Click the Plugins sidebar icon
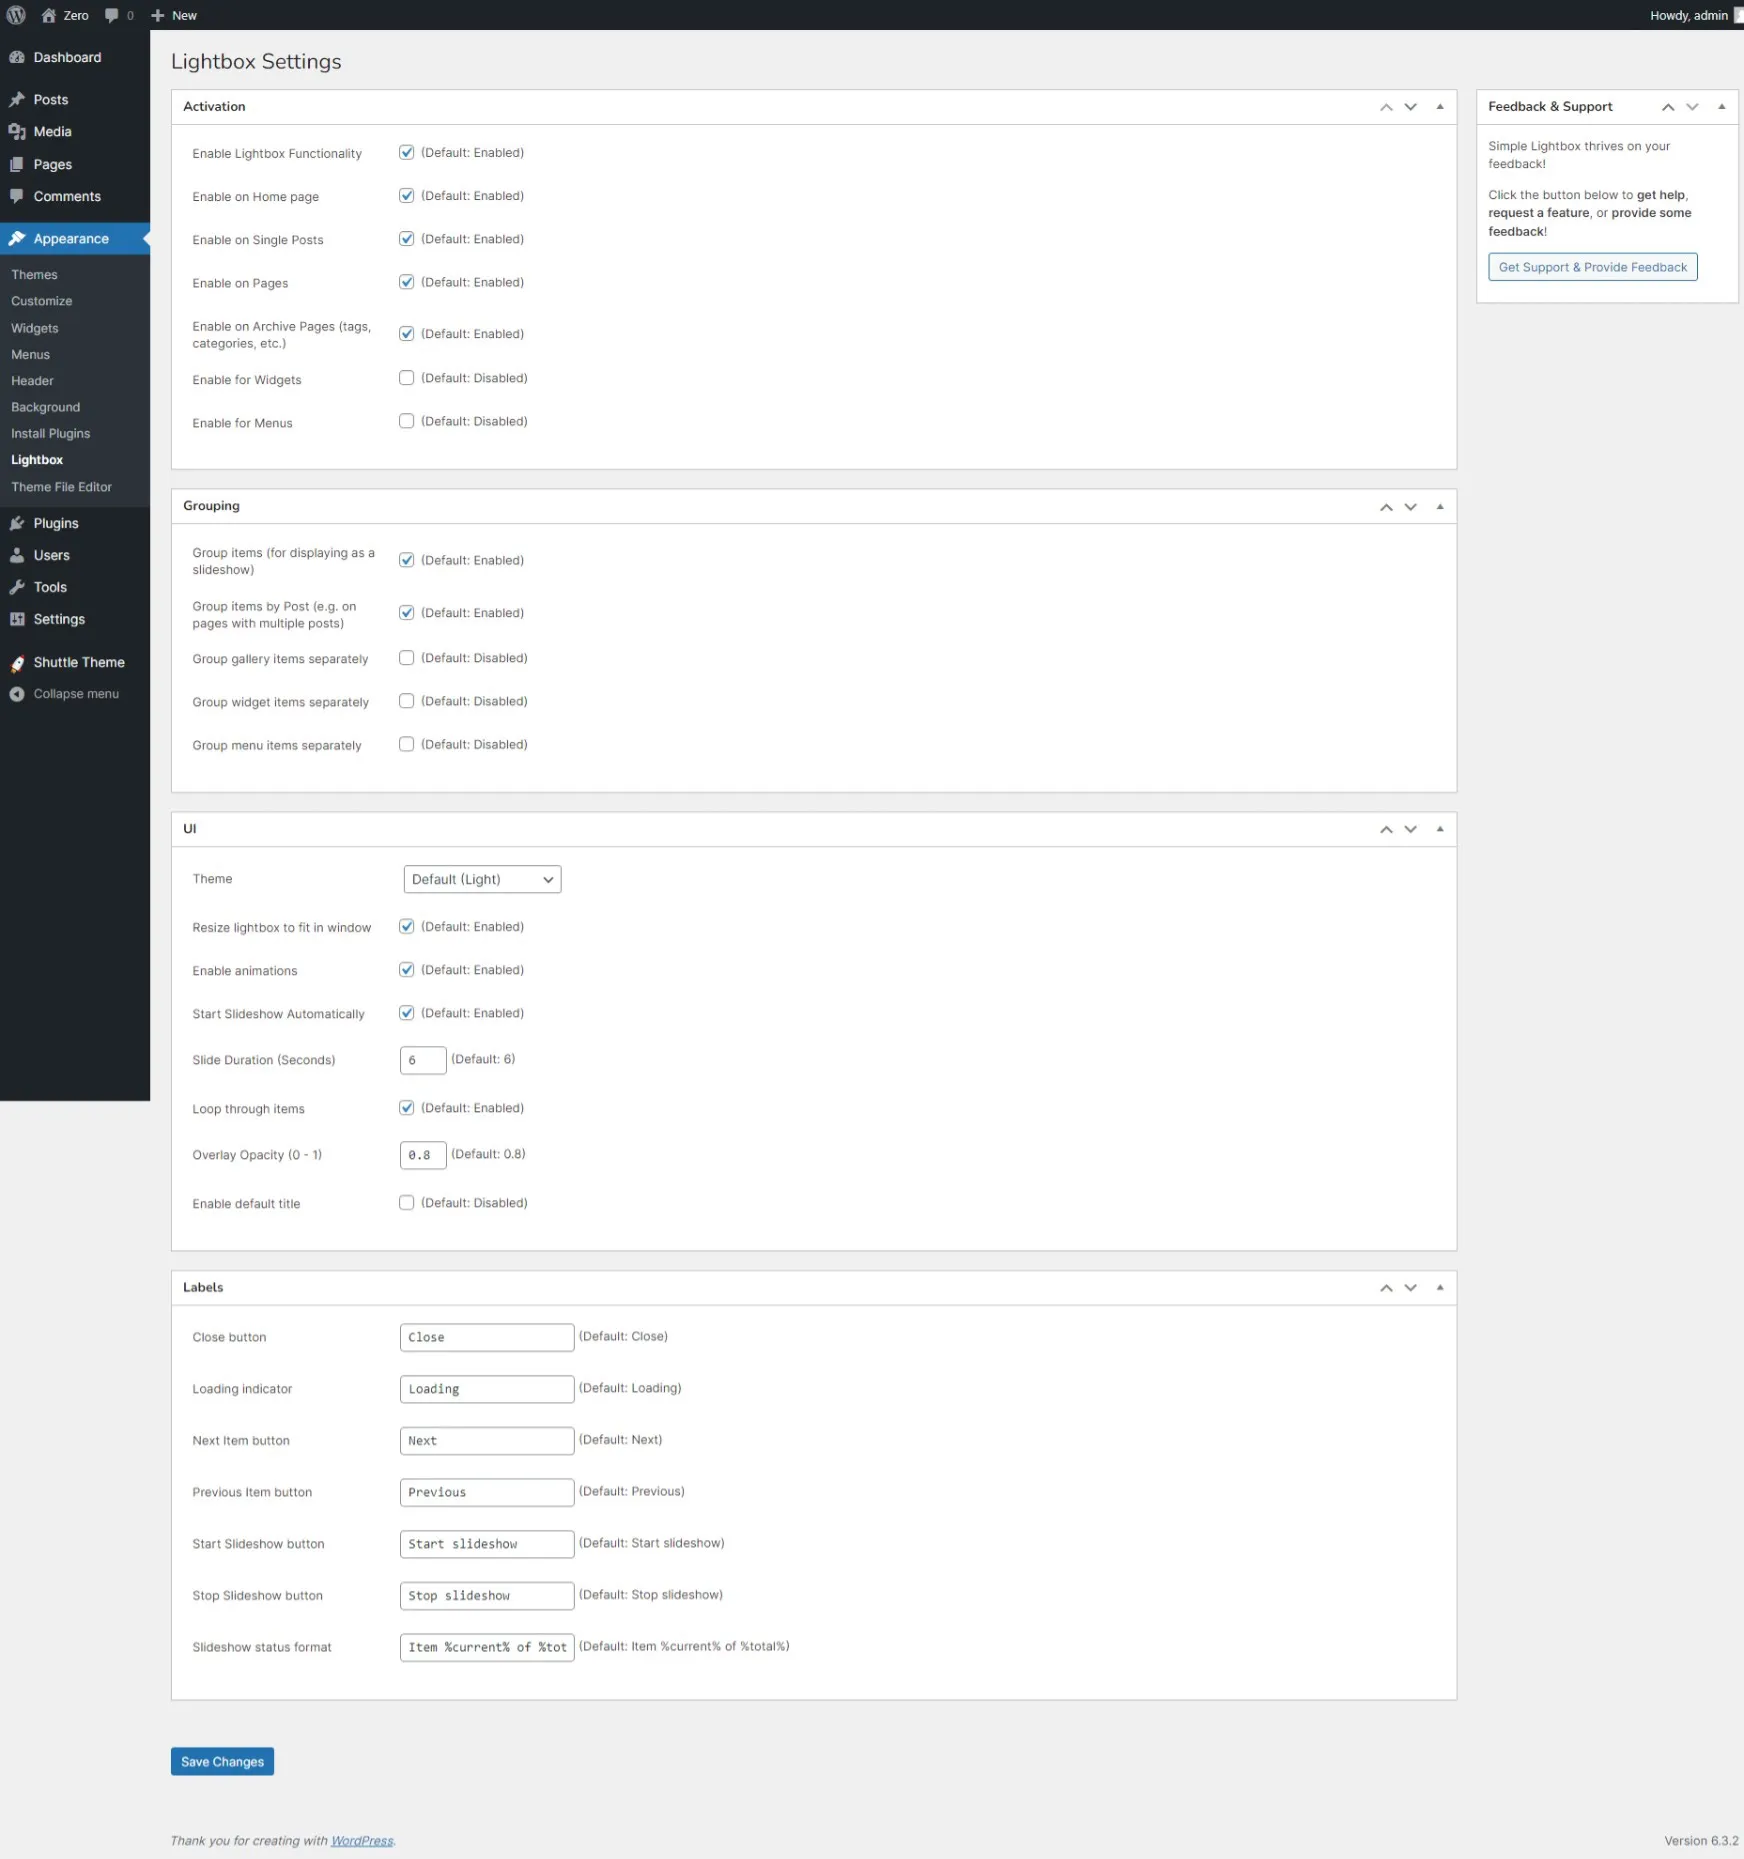This screenshot has height=1859, width=1744. (x=17, y=524)
